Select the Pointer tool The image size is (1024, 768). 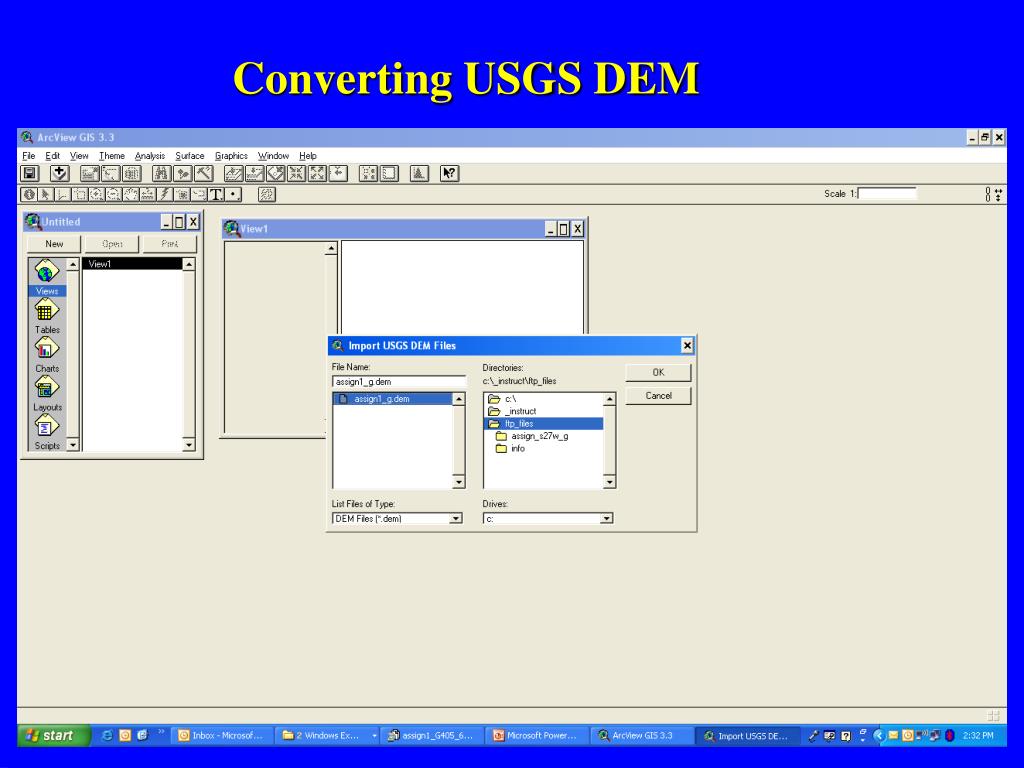(x=46, y=194)
